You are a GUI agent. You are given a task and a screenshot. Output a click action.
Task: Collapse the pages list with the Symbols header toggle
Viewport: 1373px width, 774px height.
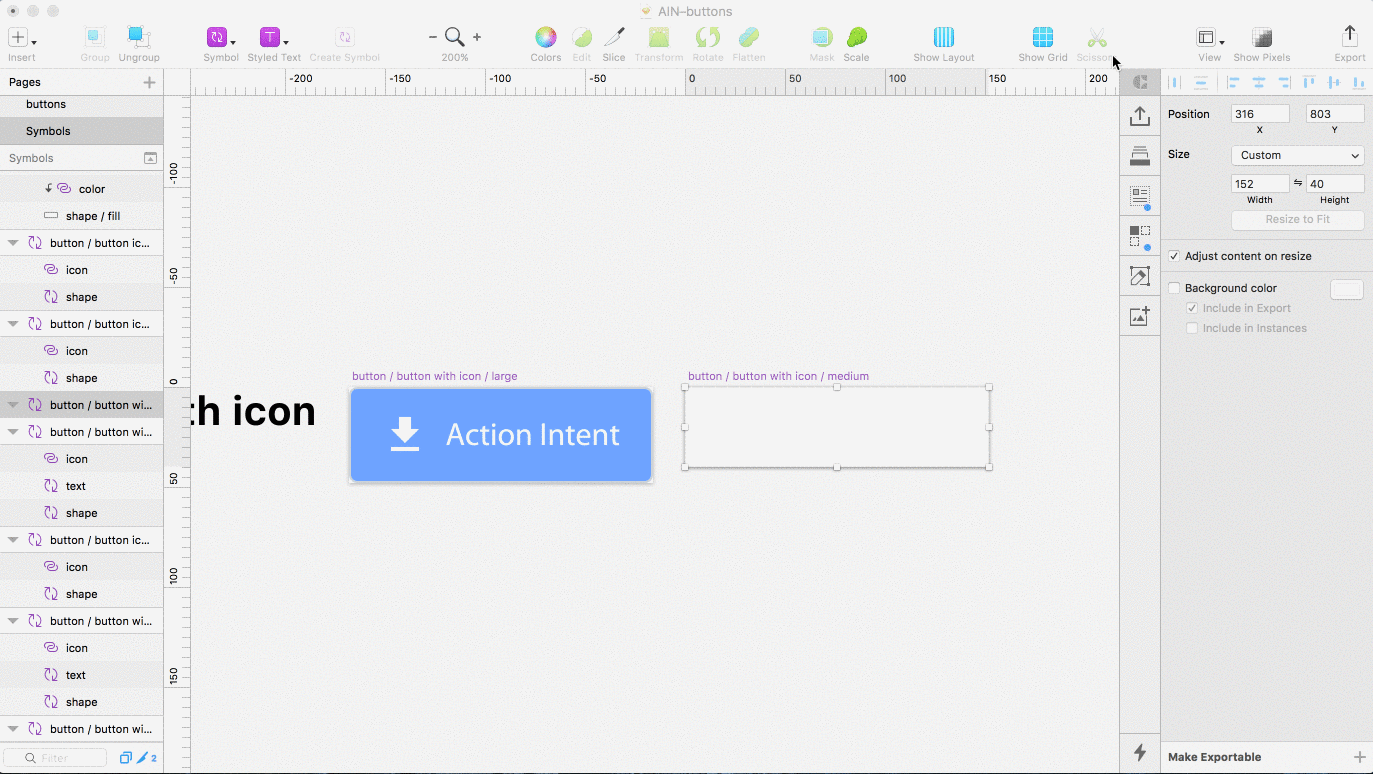[x=150, y=158]
